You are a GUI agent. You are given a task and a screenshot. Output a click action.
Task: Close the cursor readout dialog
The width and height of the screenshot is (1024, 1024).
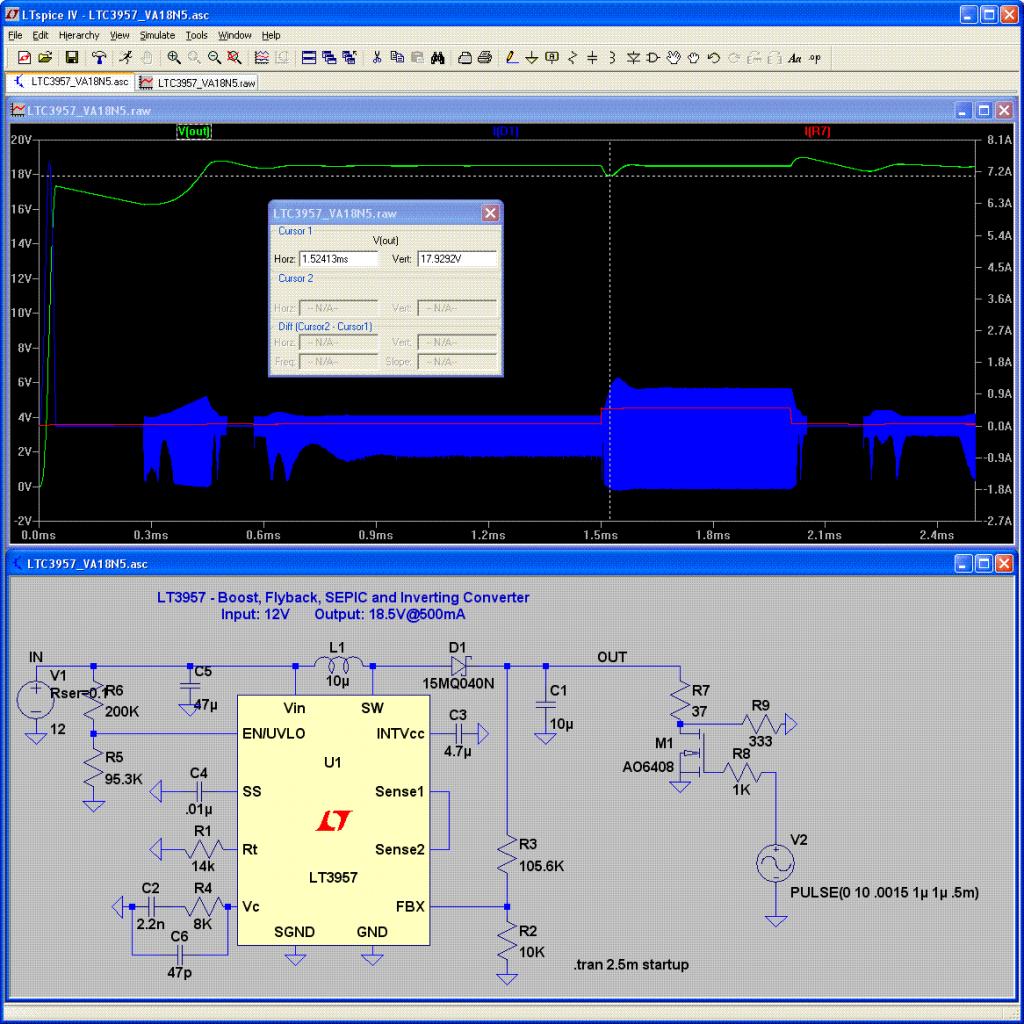tap(490, 213)
